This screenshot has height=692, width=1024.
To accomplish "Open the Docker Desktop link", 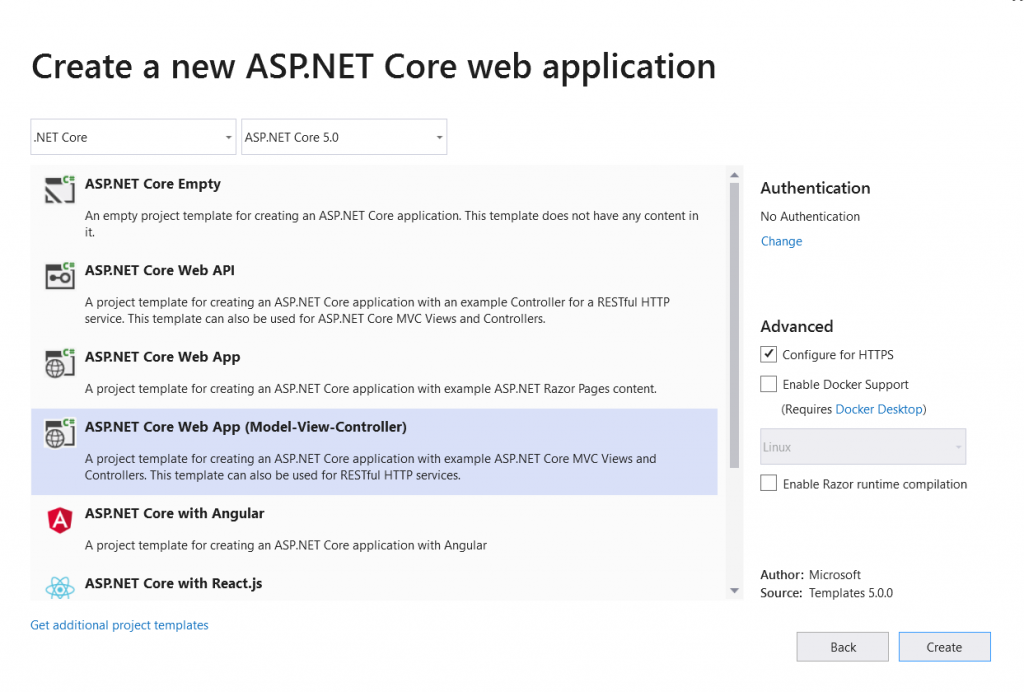I will click(878, 408).
